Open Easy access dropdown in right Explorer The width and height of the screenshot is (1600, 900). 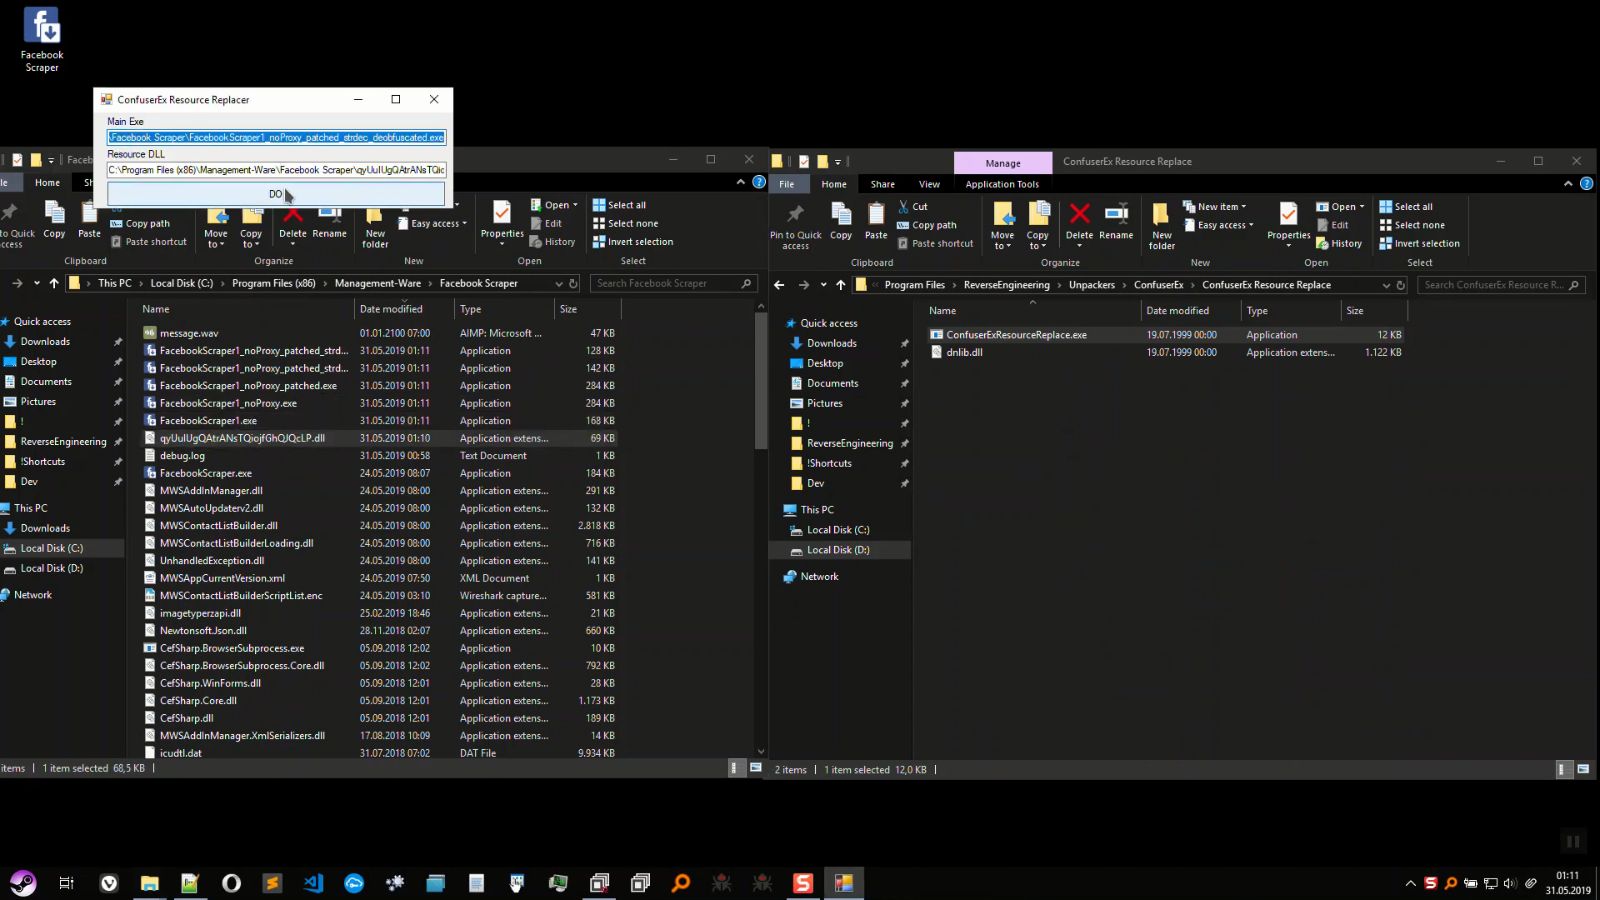(x=1218, y=226)
